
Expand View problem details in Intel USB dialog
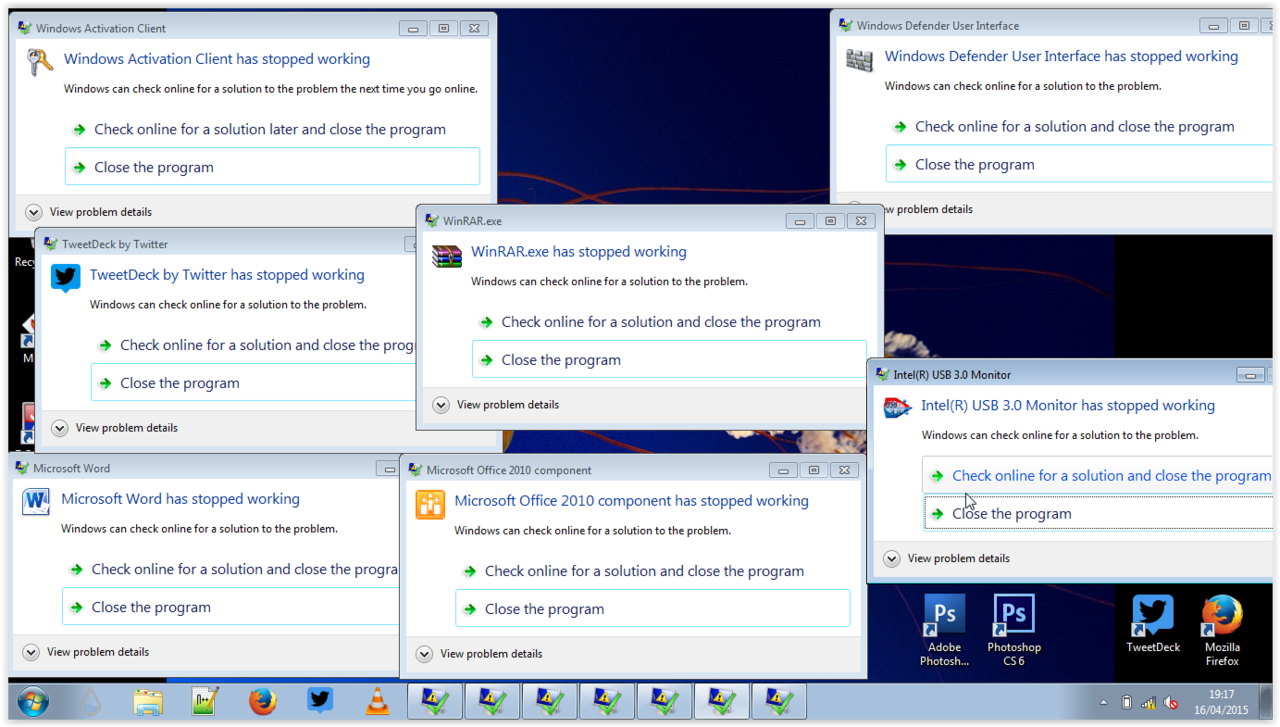[892, 559]
